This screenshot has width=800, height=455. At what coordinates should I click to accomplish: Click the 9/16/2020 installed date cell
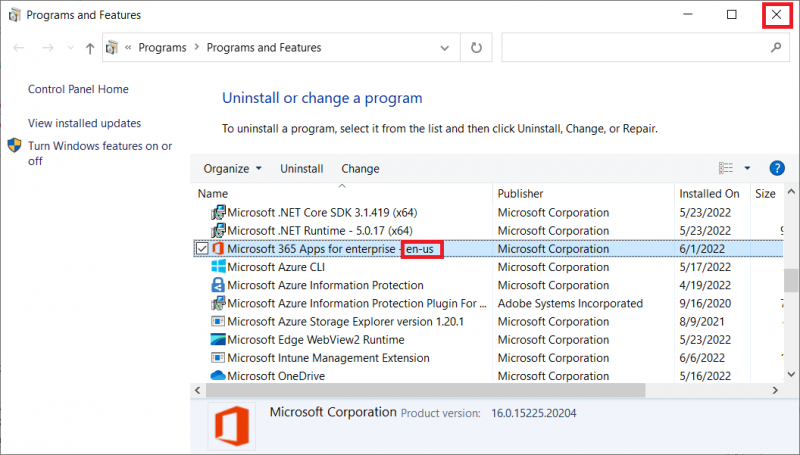[705, 304]
